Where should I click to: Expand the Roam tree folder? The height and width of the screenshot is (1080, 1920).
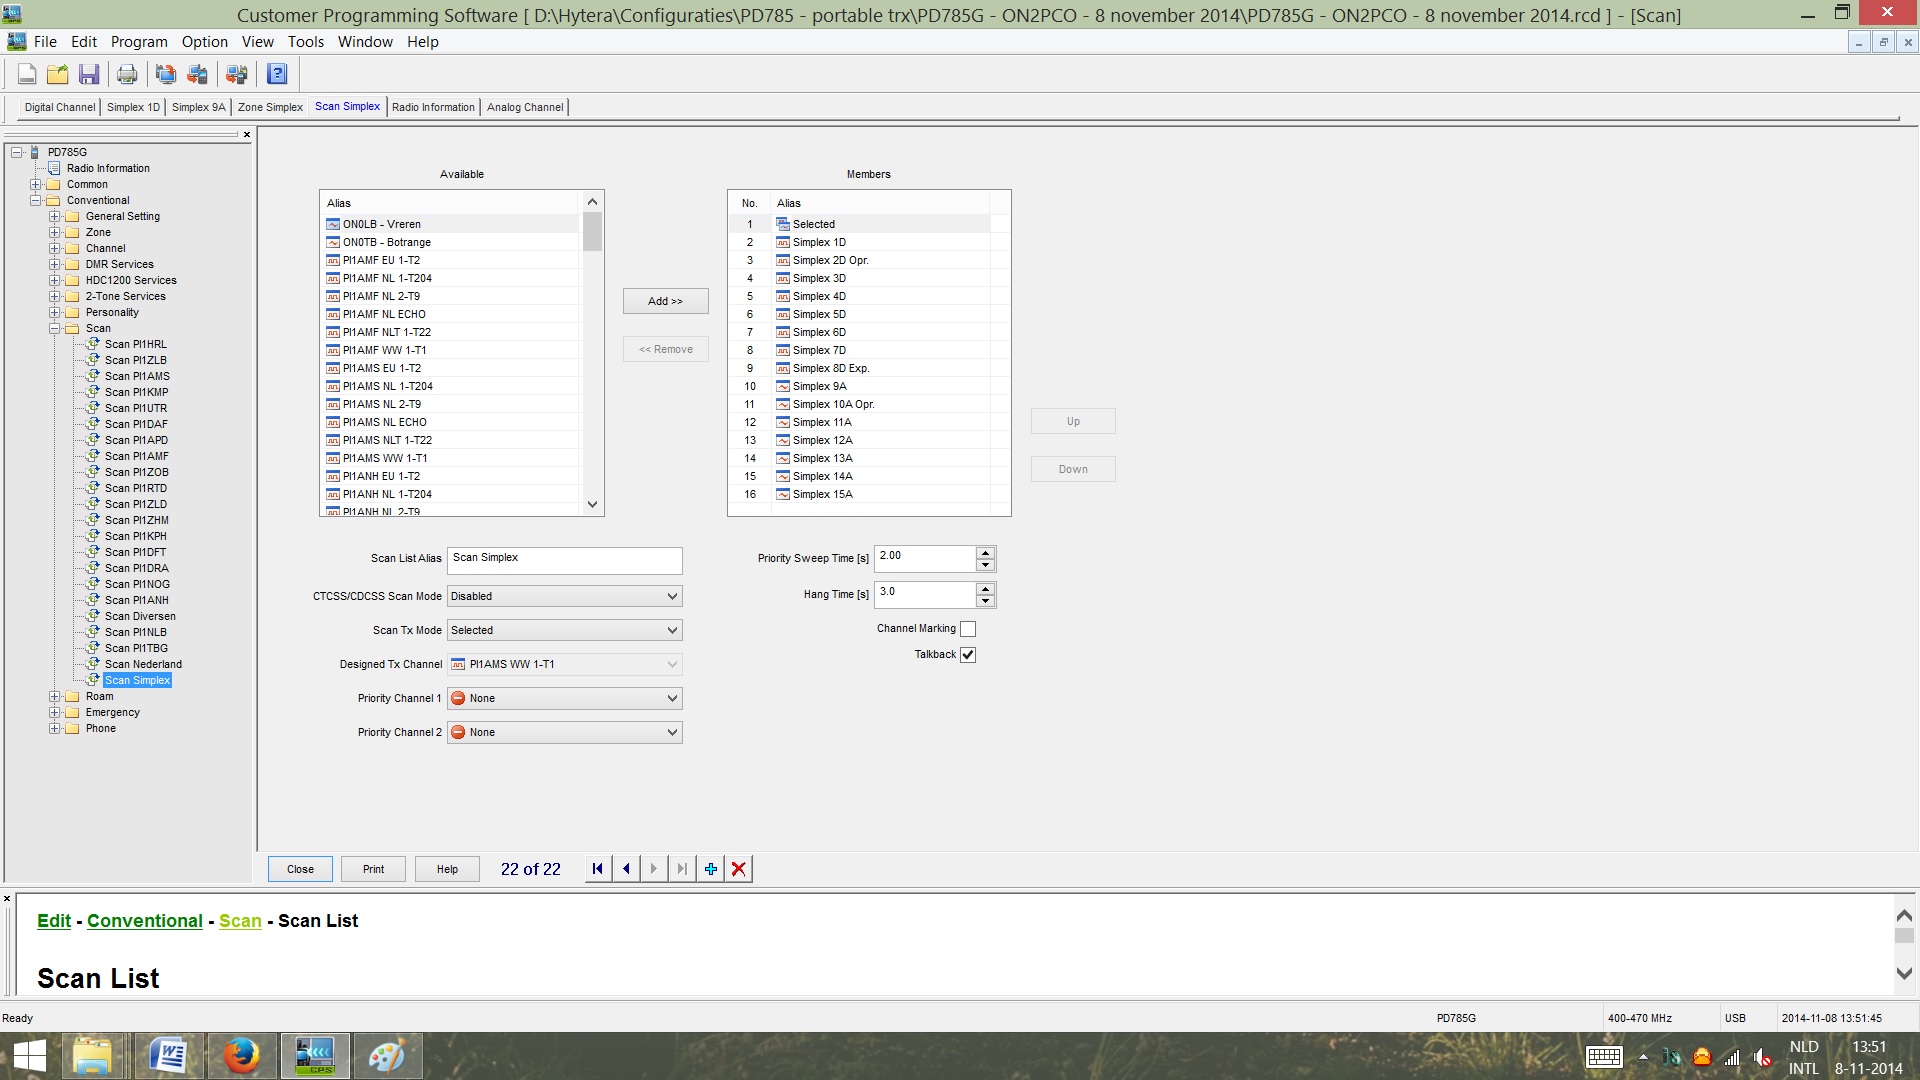coord(55,696)
